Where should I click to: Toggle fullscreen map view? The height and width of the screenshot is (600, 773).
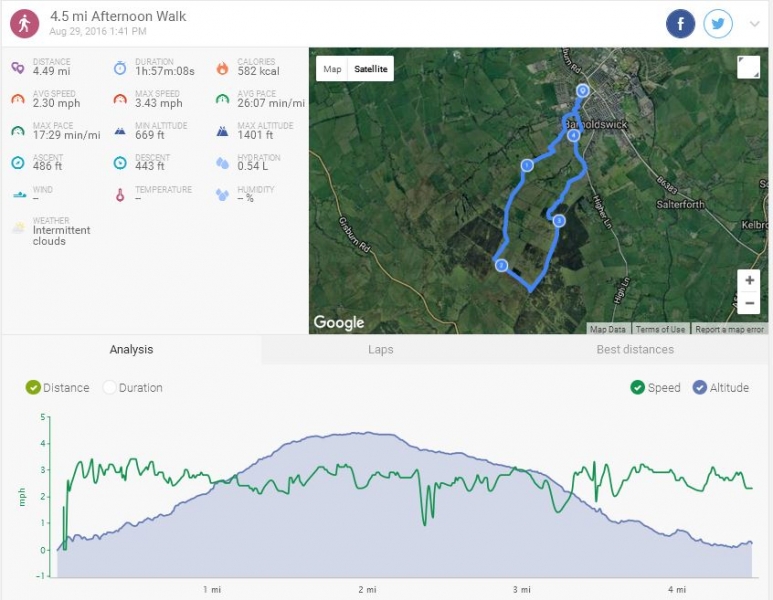[x=748, y=67]
